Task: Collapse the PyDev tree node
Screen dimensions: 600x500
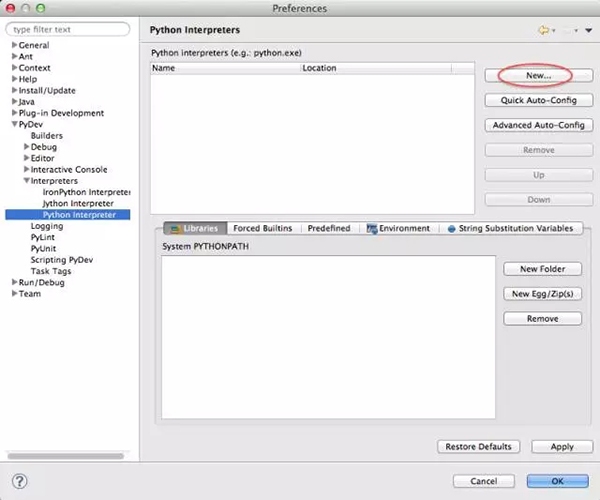Action: click(14, 124)
